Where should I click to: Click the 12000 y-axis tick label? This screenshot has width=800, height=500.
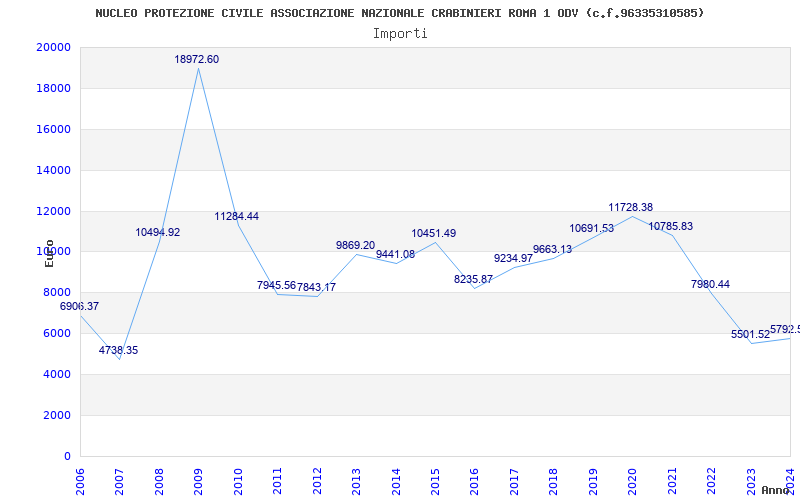tap(54, 211)
